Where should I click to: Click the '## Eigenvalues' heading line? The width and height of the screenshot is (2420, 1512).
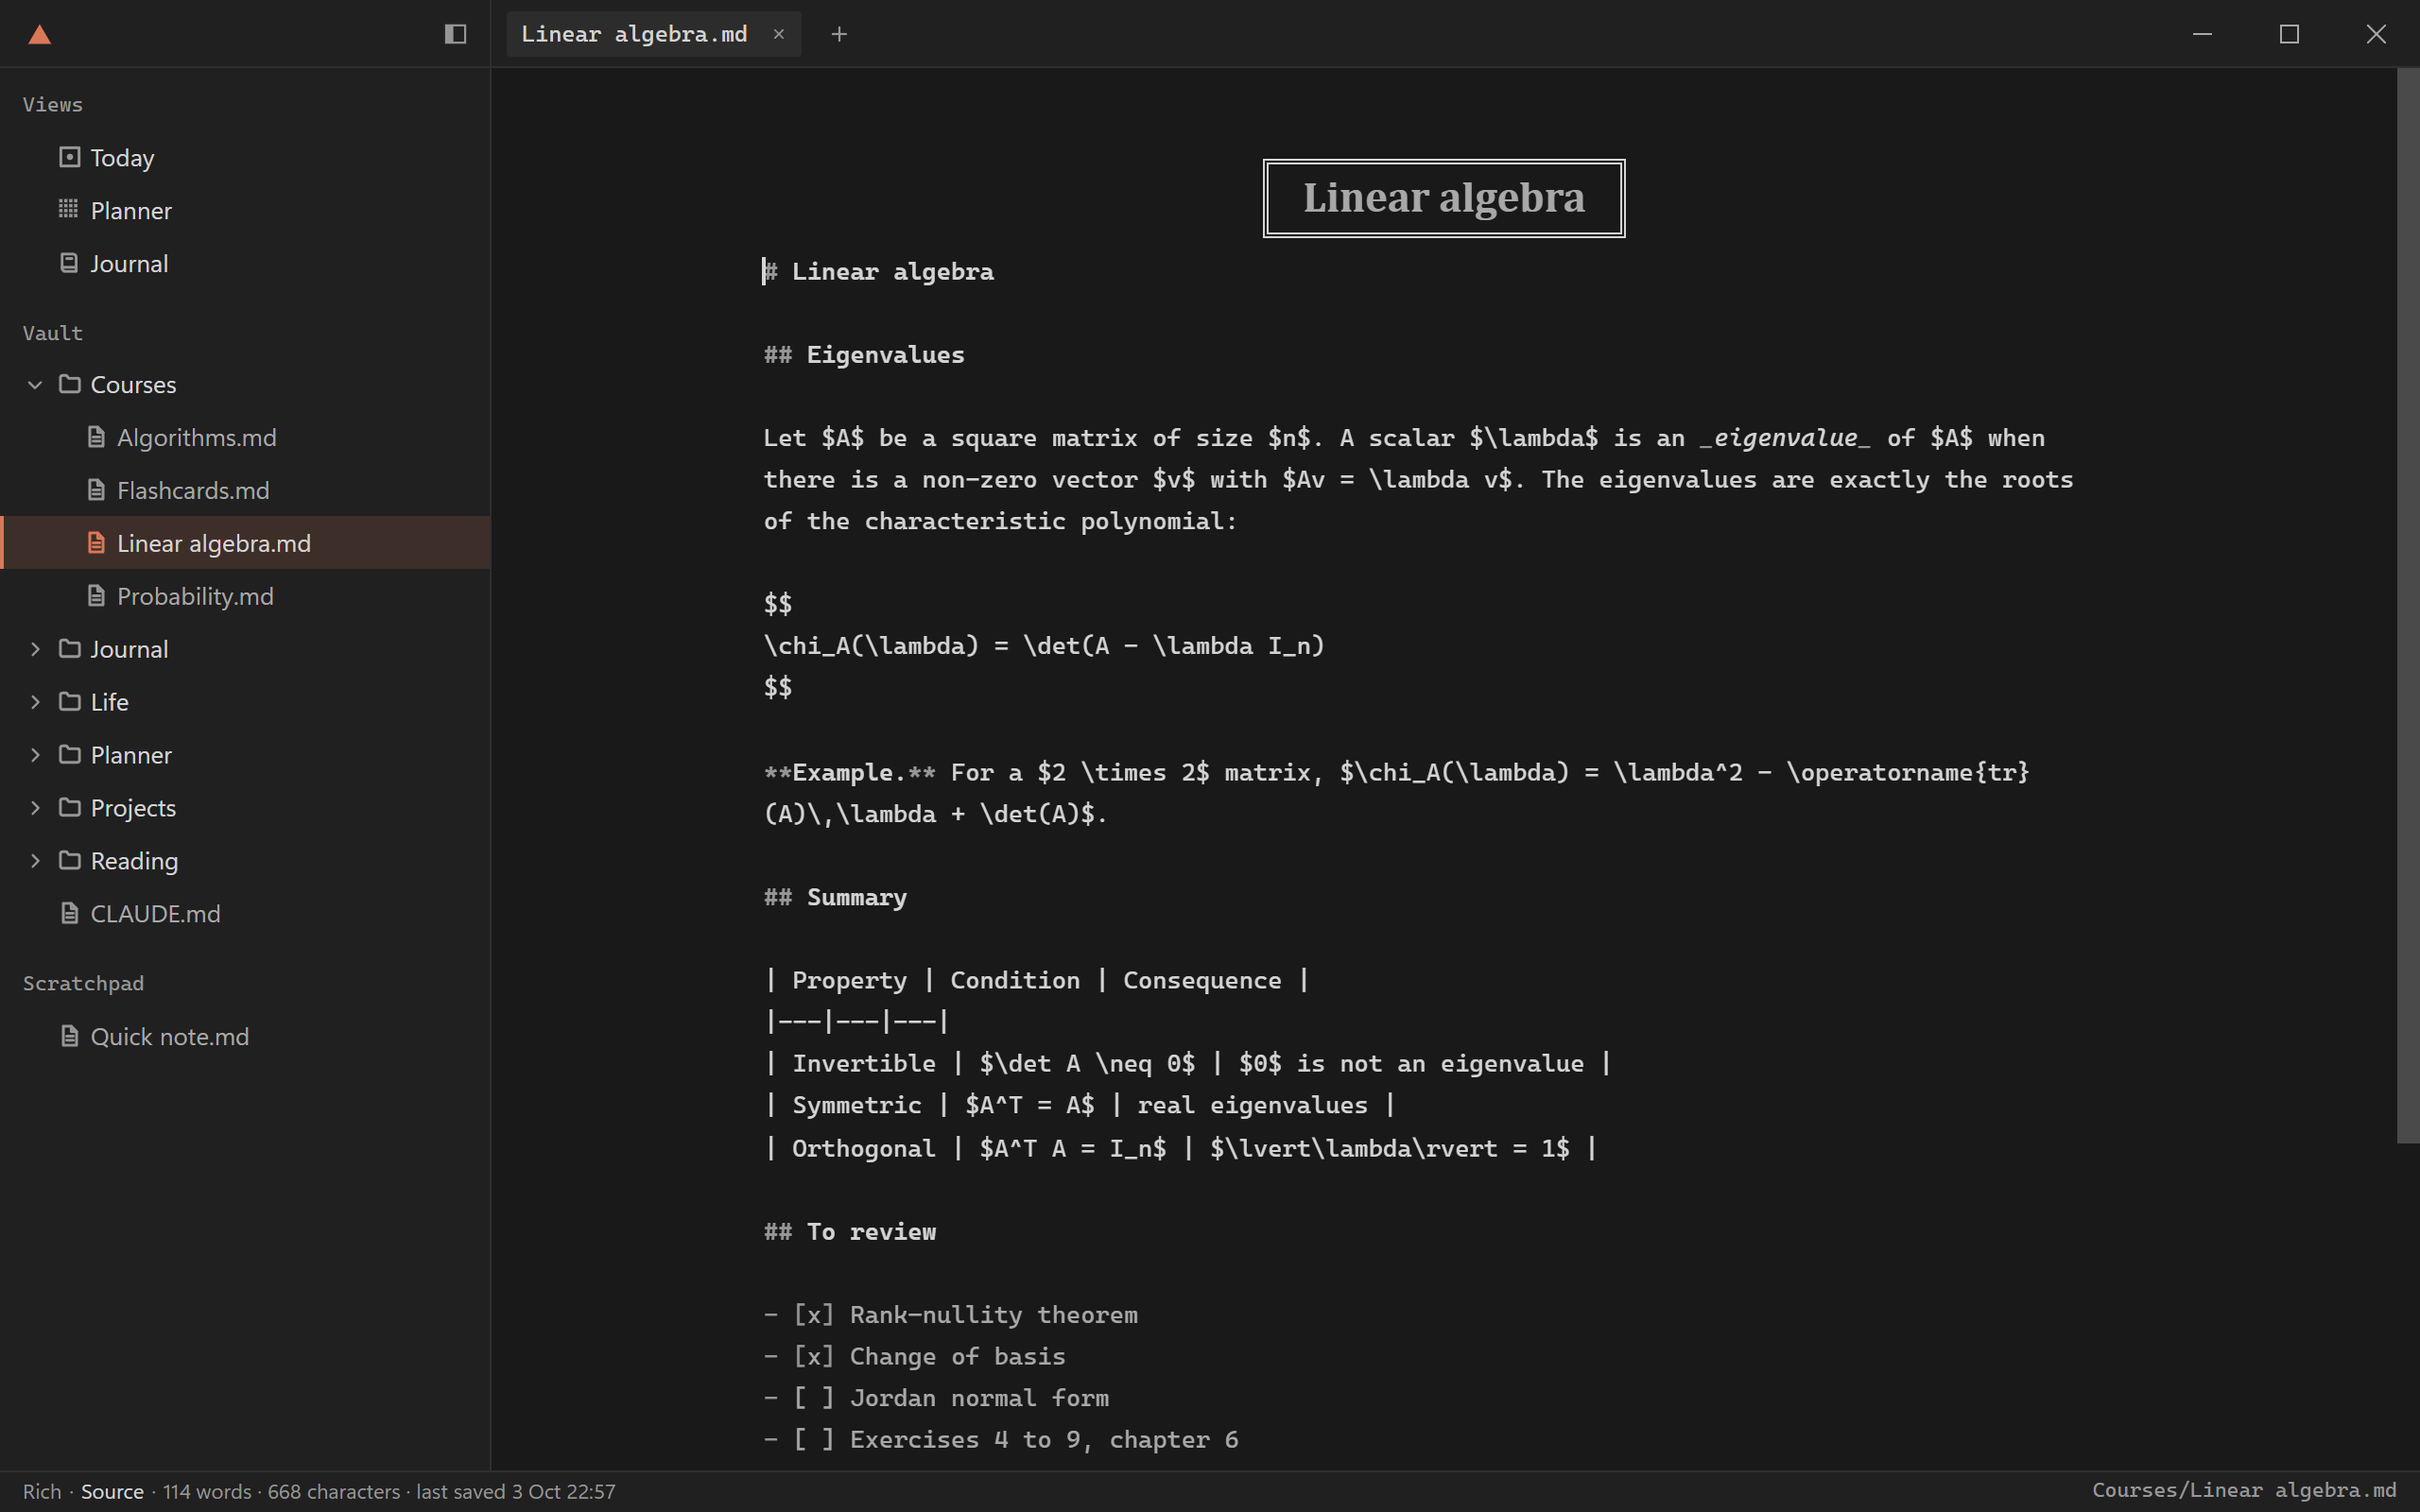click(x=864, y=355)
